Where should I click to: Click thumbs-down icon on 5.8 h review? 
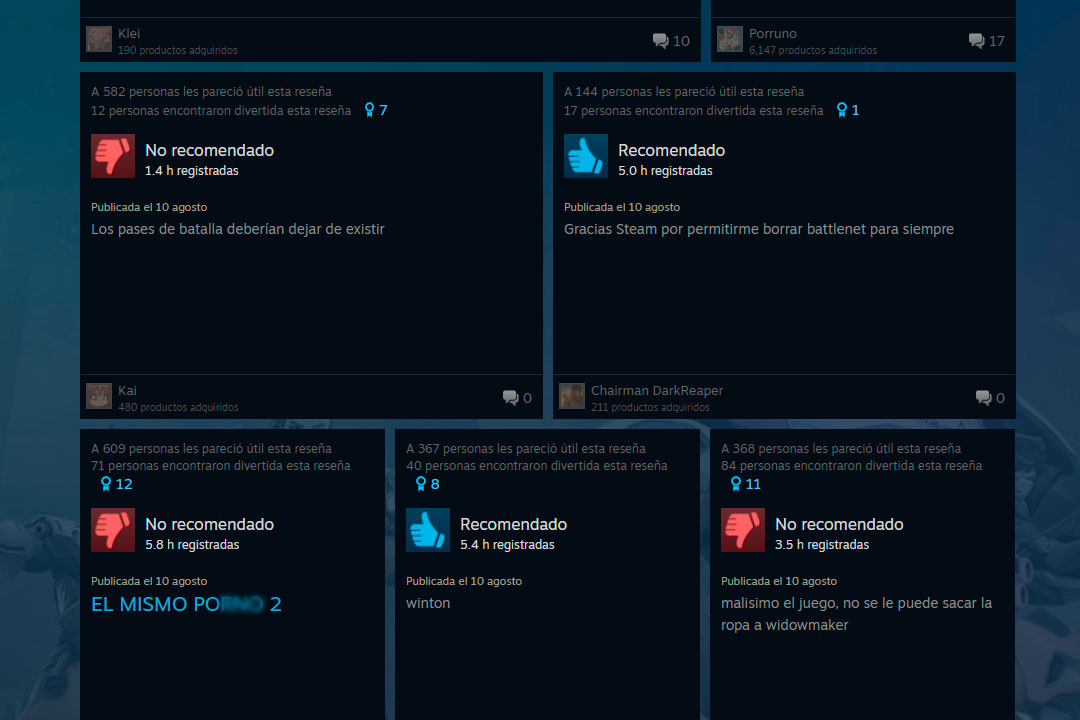tap(113, 530)
